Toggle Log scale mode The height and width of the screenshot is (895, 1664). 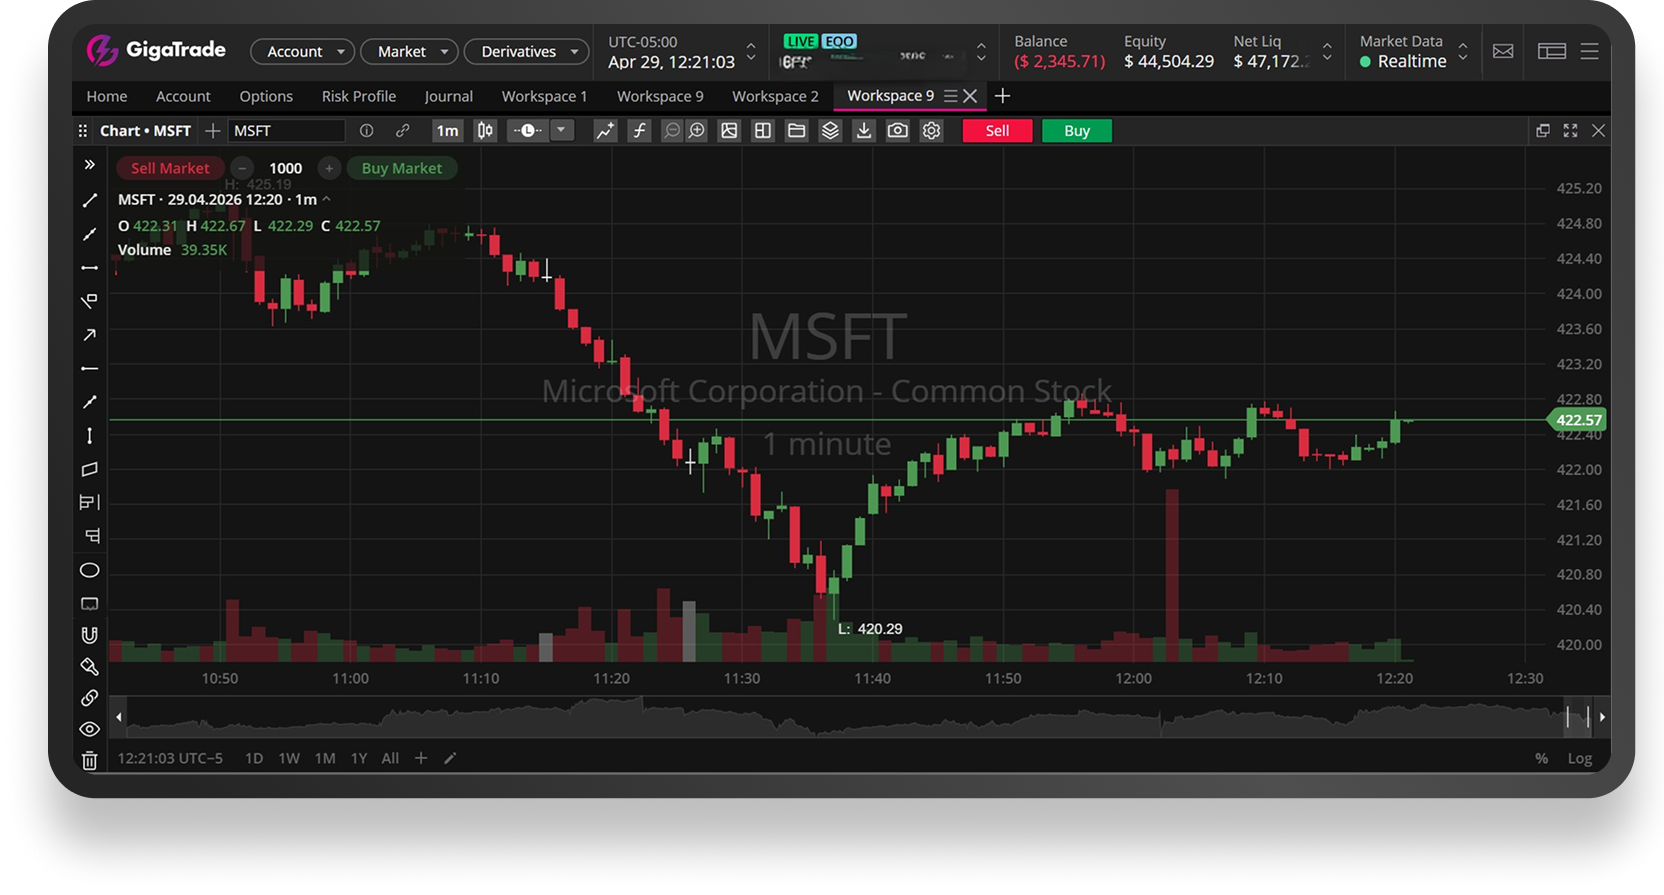pos(1579,758)
